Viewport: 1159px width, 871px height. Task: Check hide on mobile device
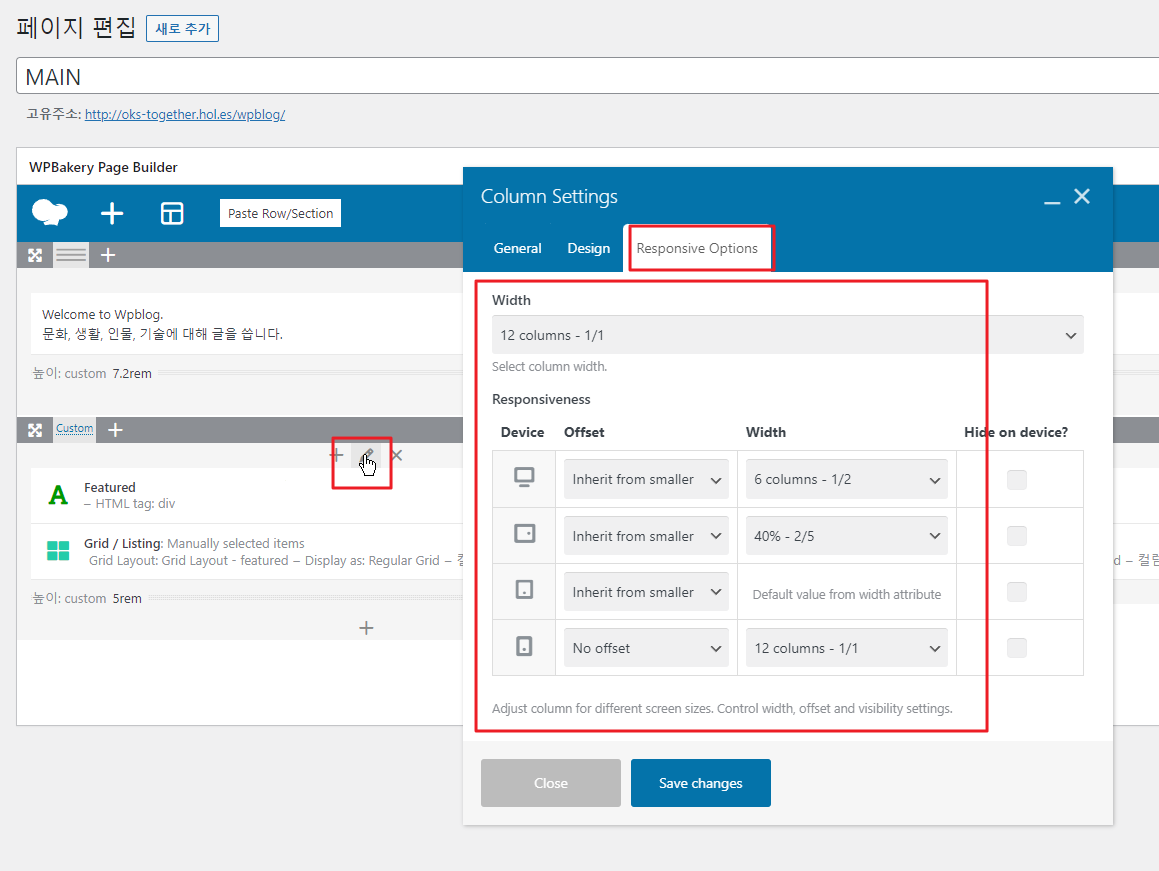coord(1017,648)
